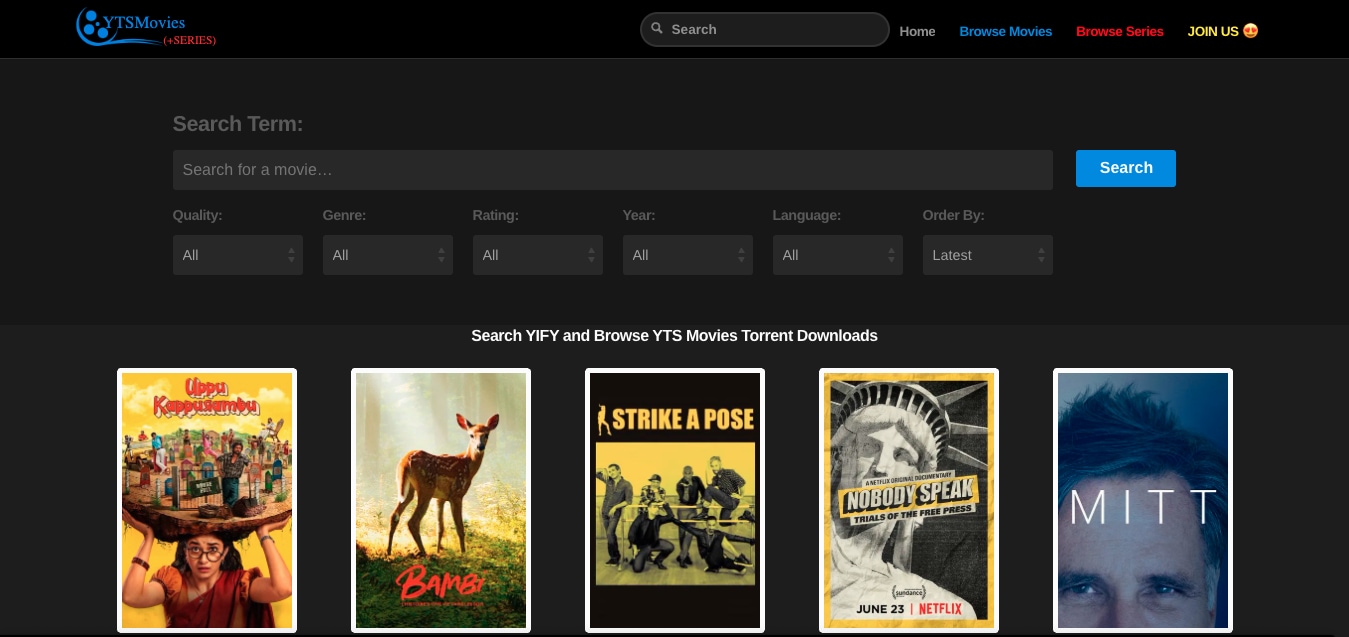
Task: Open Browse Series in the header
Action: (1120, 31)
